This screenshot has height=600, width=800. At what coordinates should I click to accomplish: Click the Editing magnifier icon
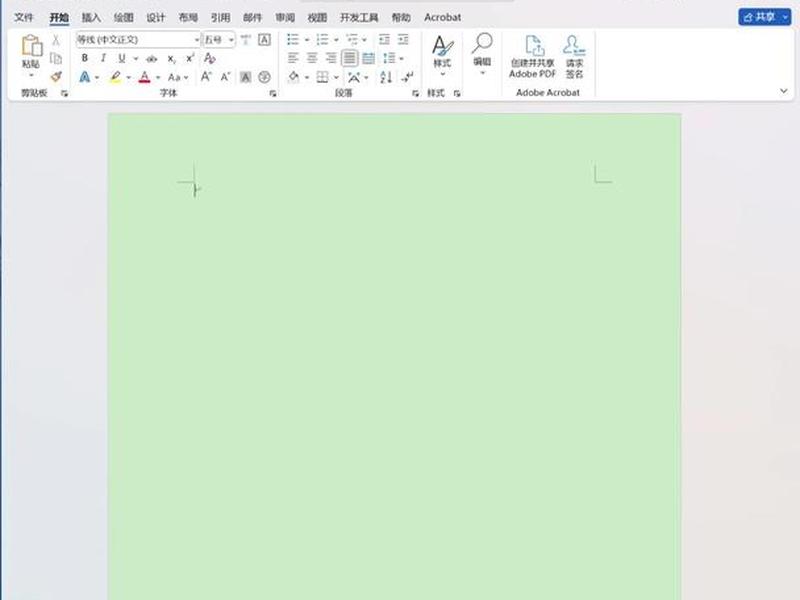tap(482, 44)
